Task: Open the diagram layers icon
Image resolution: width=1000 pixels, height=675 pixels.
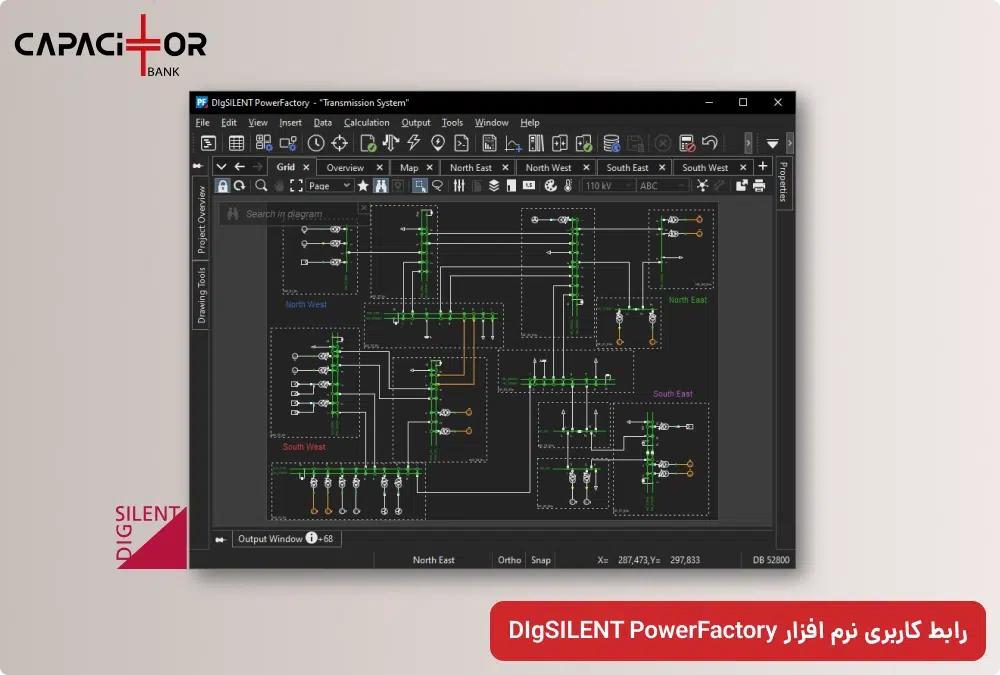Action: (x=494, y=186)
